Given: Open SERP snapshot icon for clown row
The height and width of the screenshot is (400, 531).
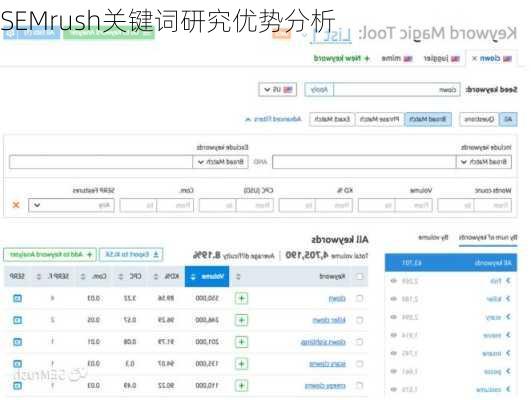Looking at the screenshot, I should point(17,298).
